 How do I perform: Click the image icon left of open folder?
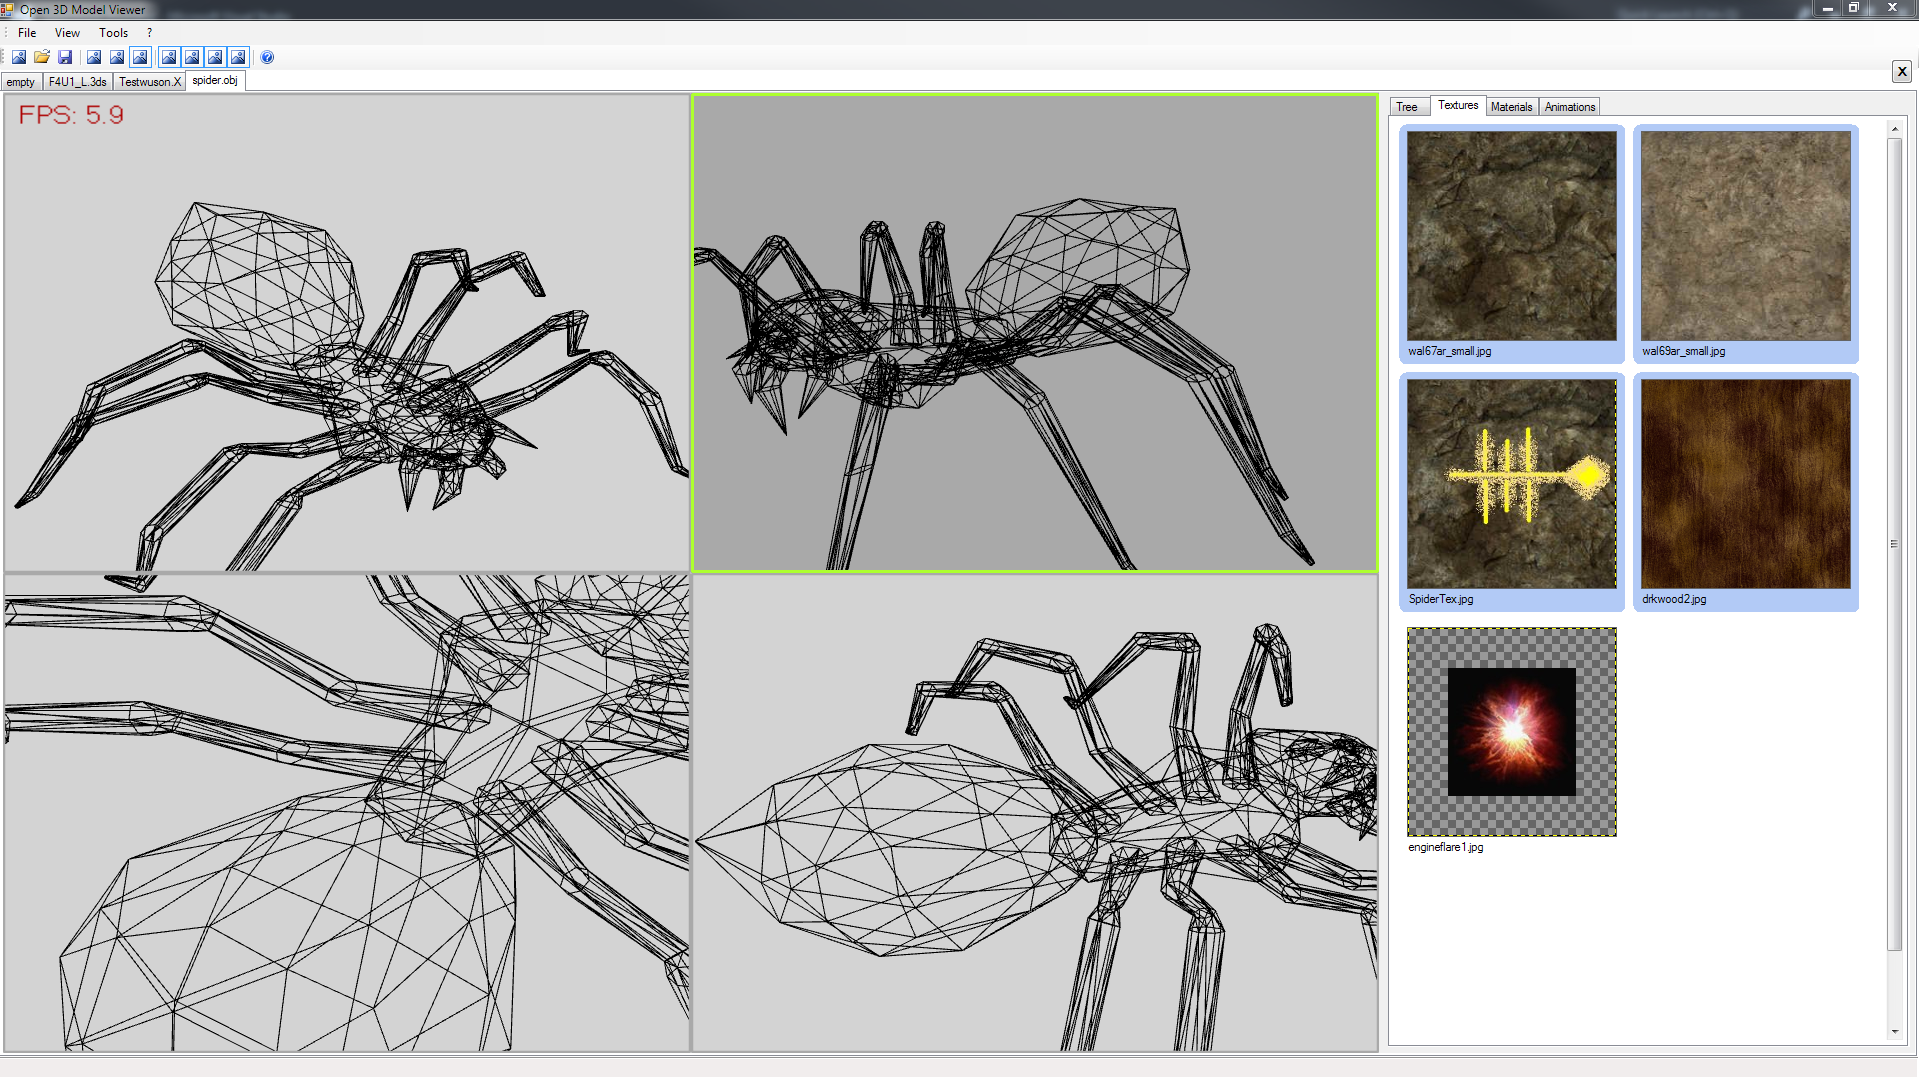(x=19, y=57)
